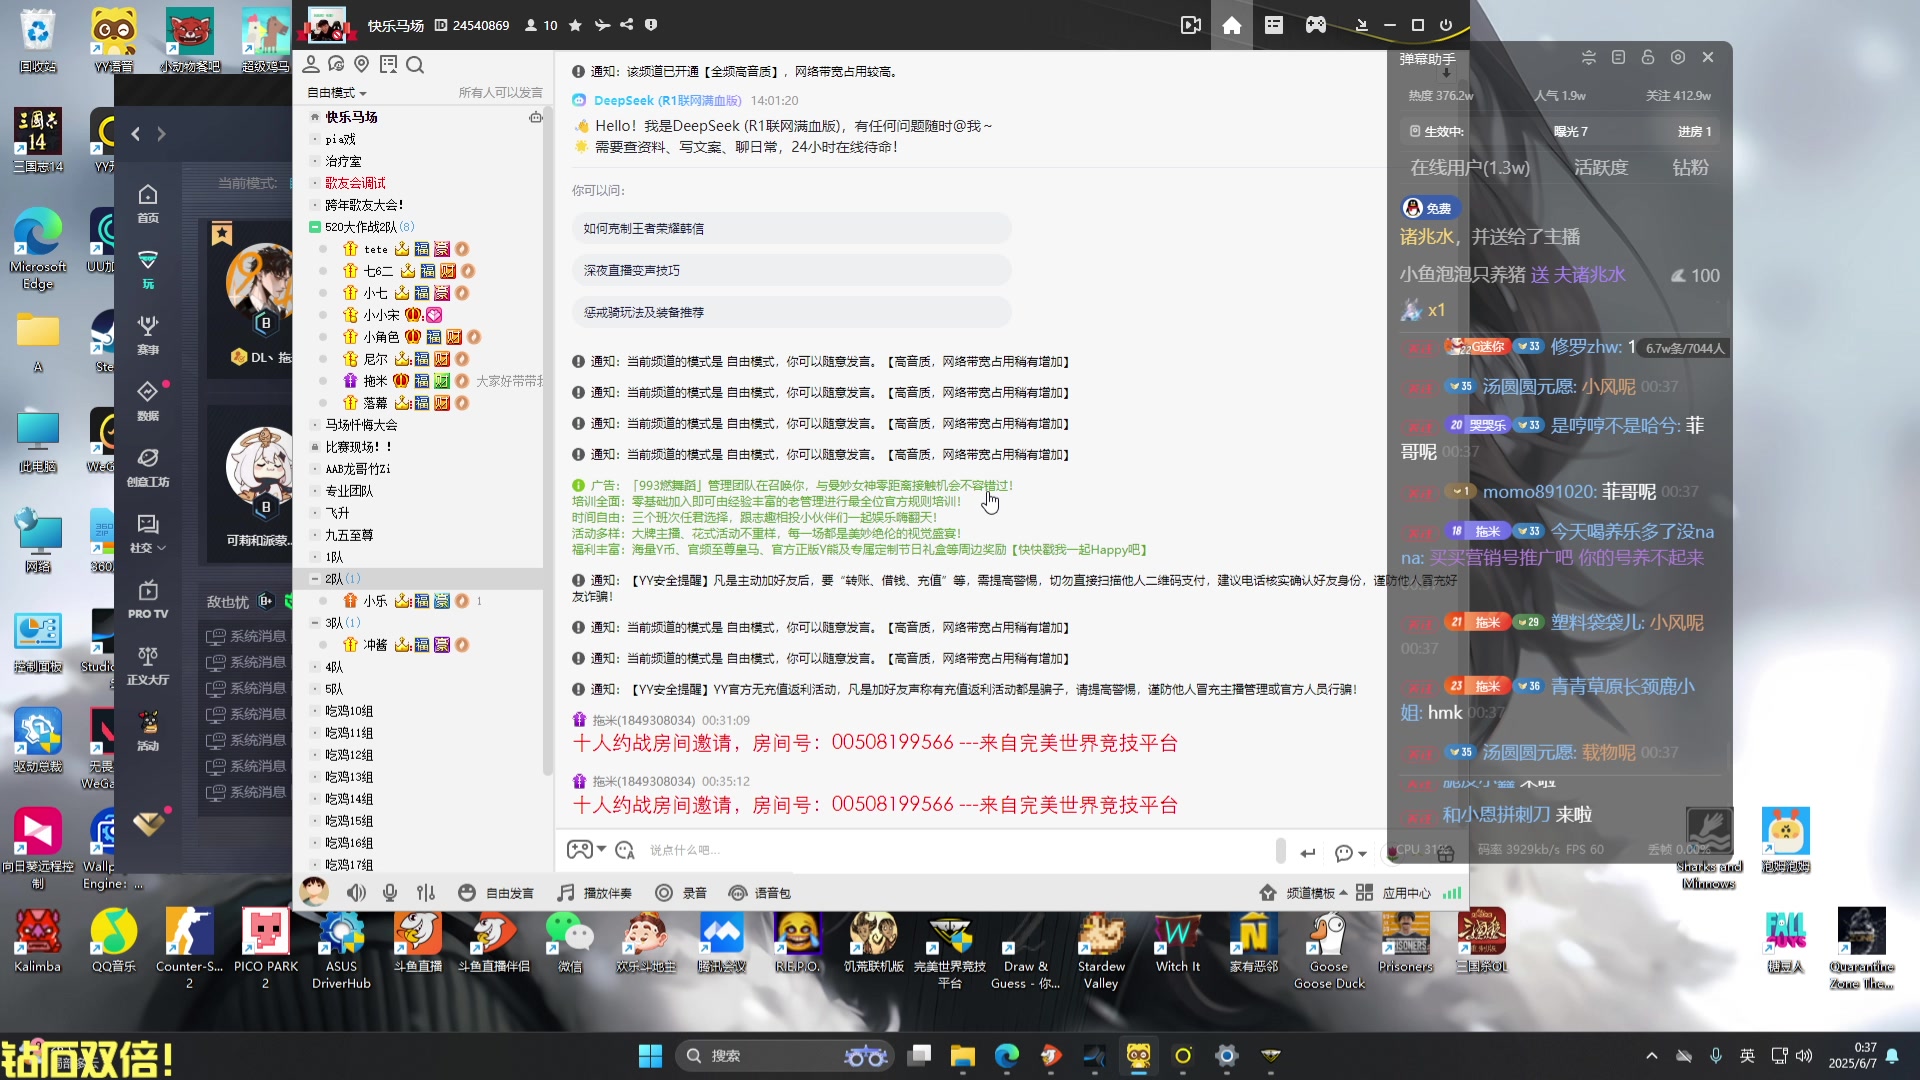The width and height of the screenshot is (1920, 1080).
Task: Switch to 活跃度 tab in 弹幕助手
Action: point(1601,167)
